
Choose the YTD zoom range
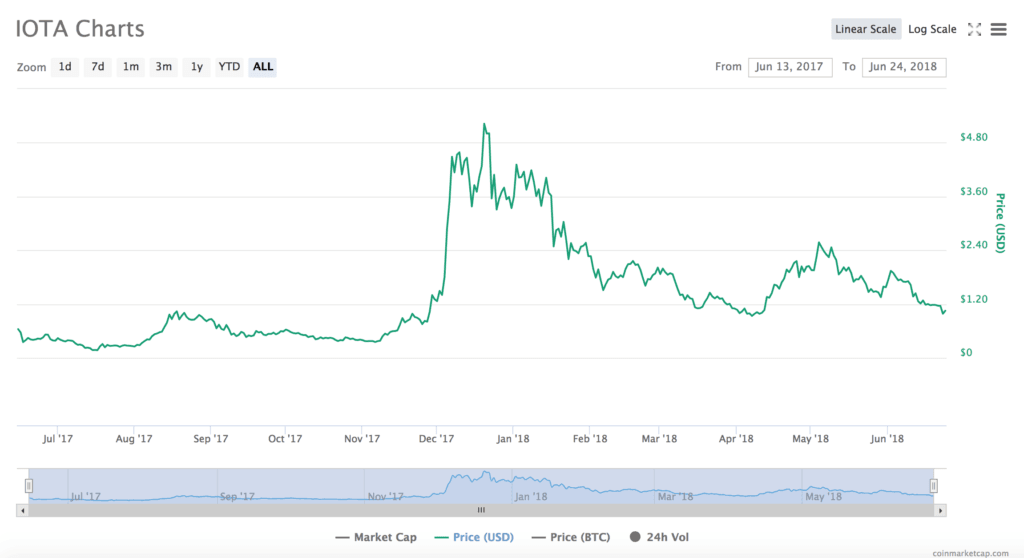tap(230, 67)
